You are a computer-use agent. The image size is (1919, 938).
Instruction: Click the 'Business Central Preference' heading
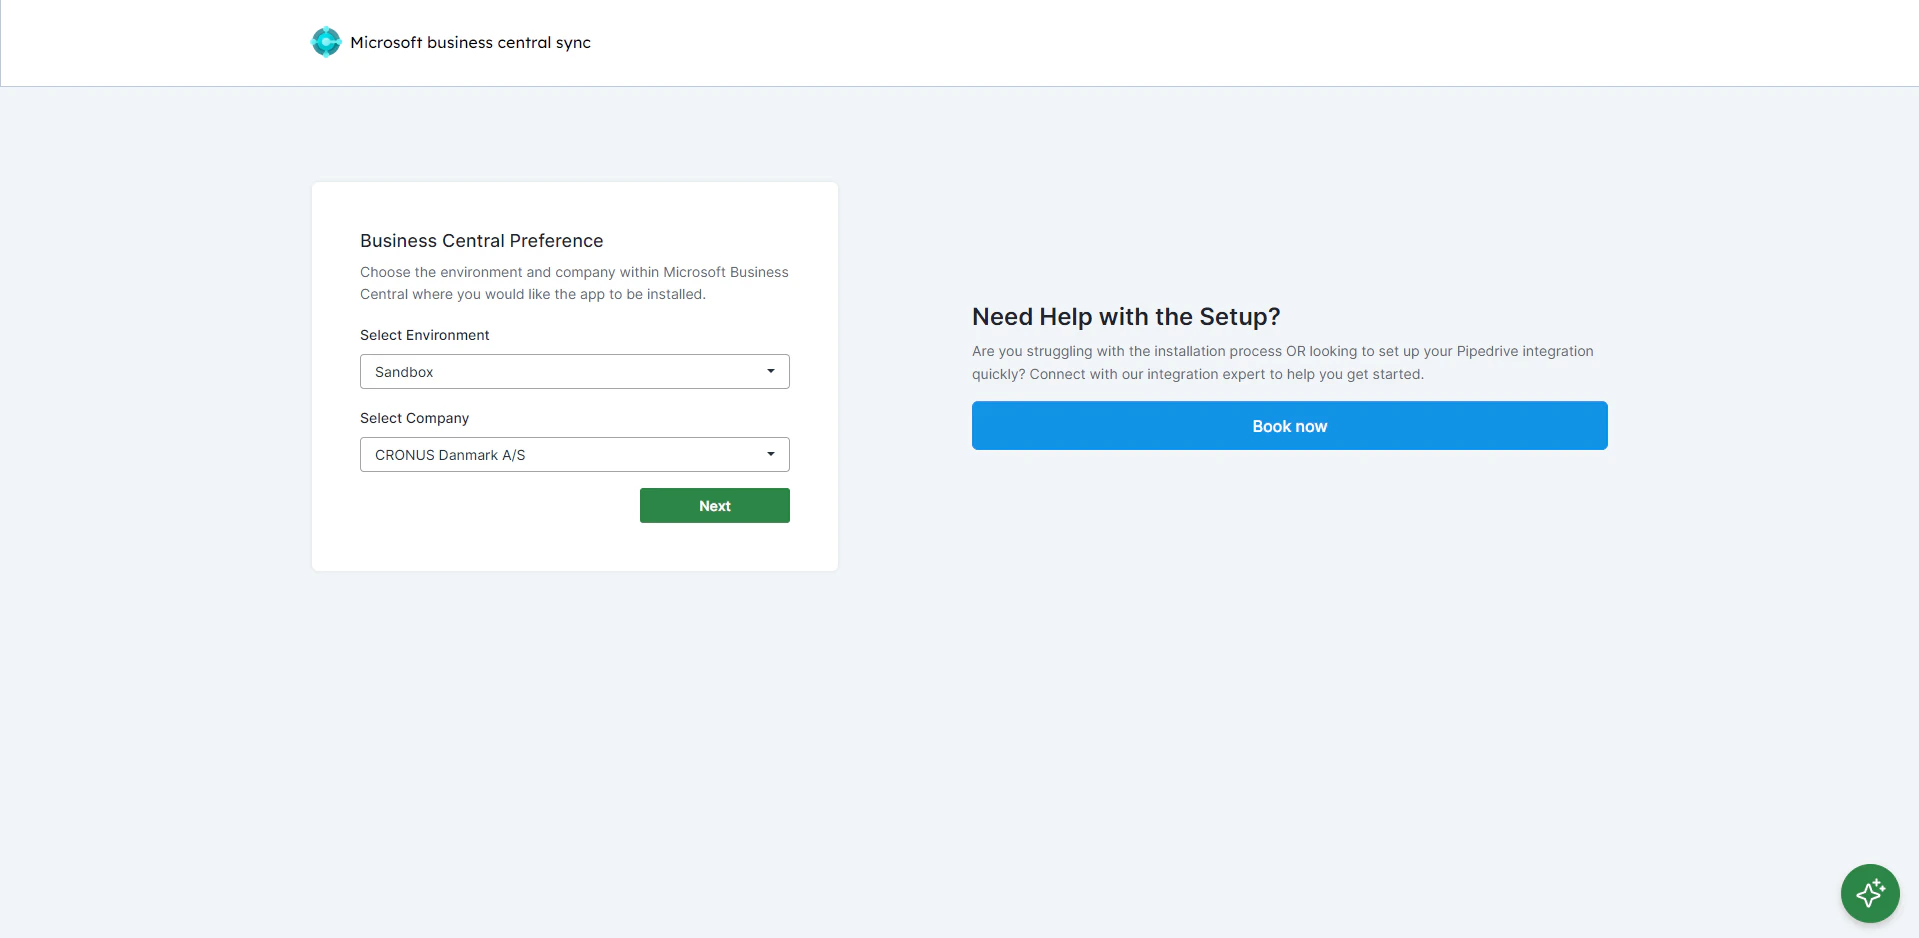(482, 241)
